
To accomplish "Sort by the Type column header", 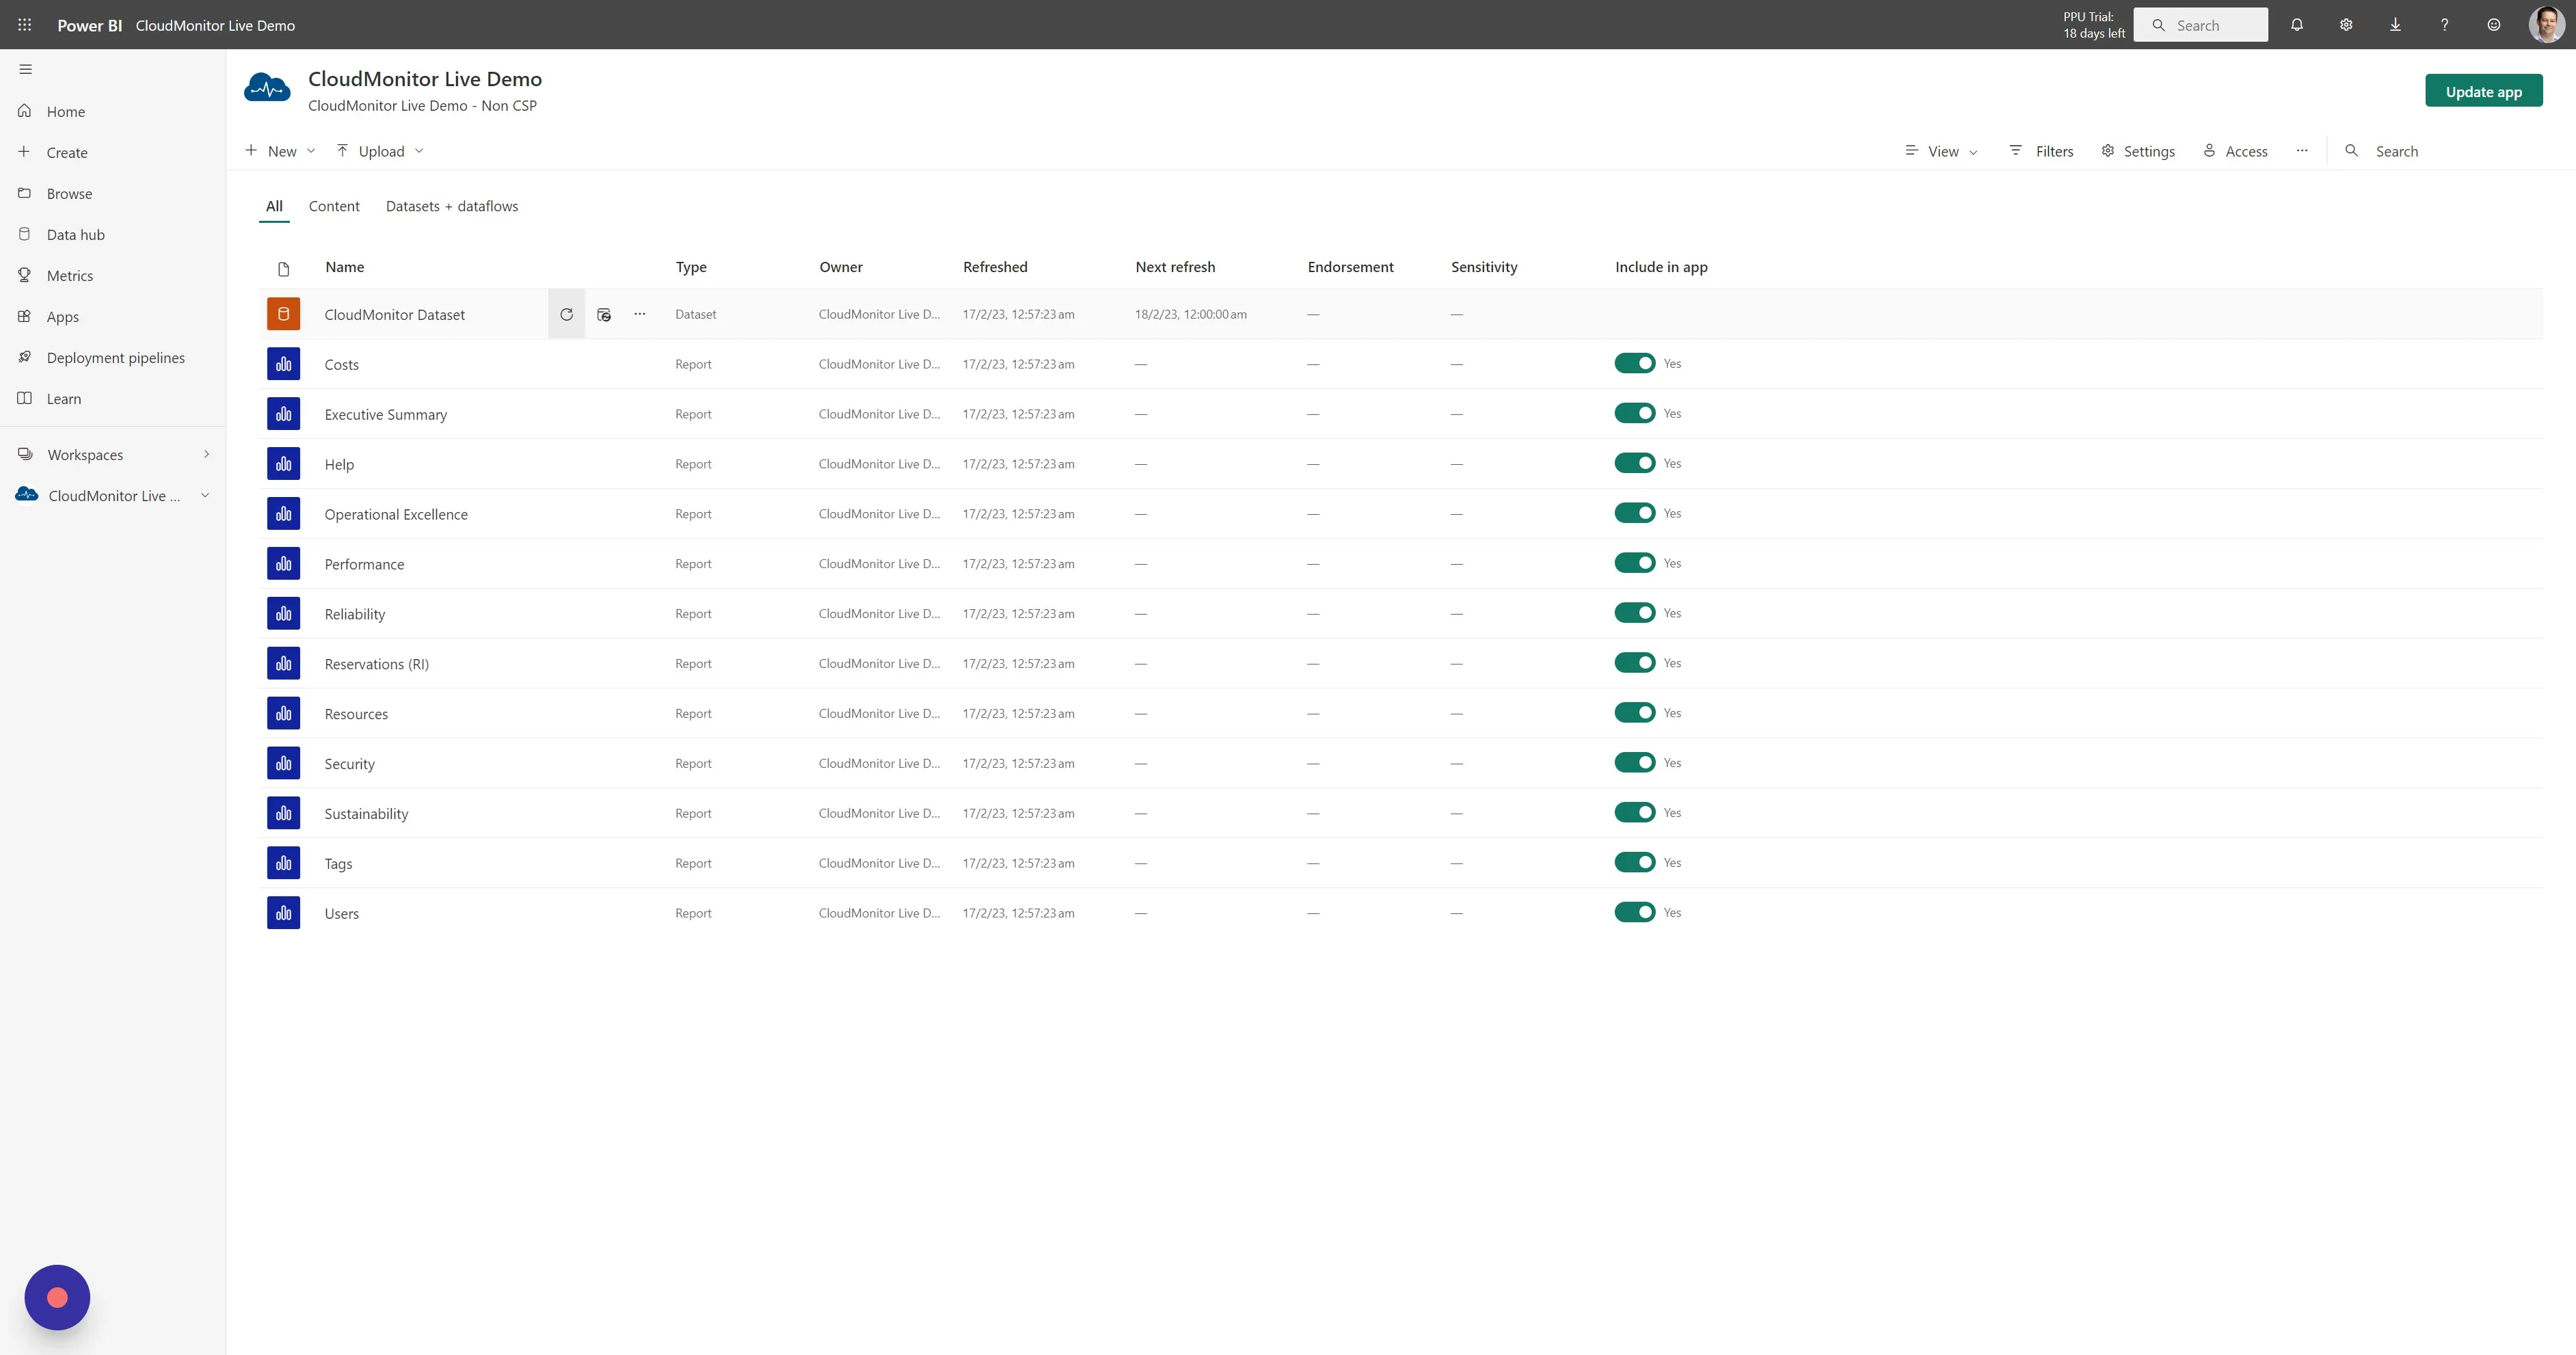I will (x=691, y=267).
